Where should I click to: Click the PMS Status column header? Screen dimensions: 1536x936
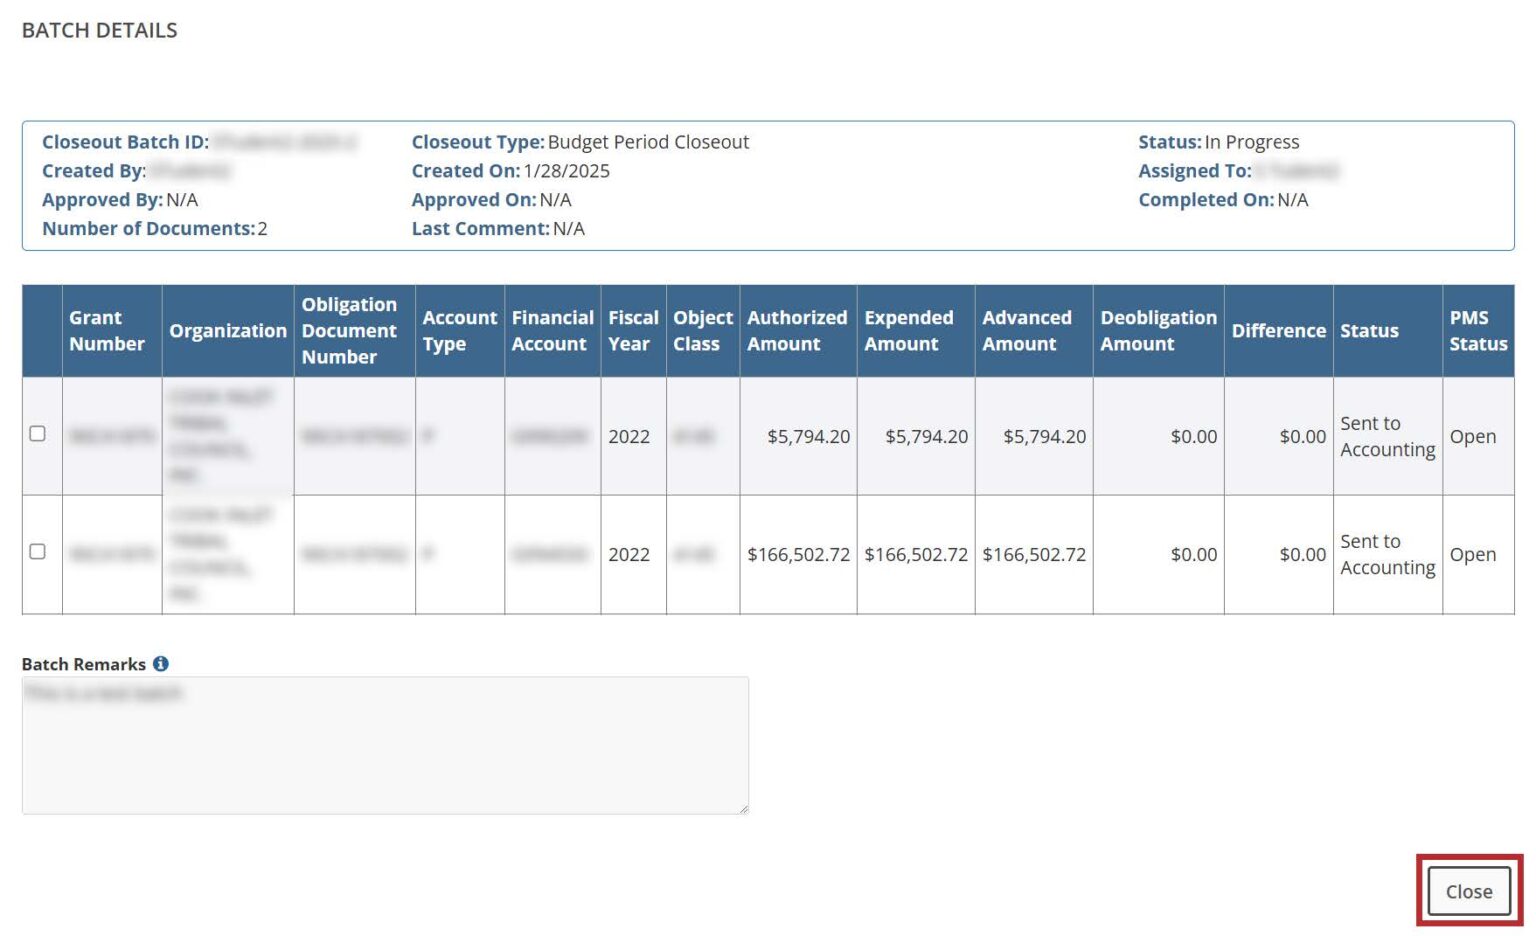[1478, 331]
